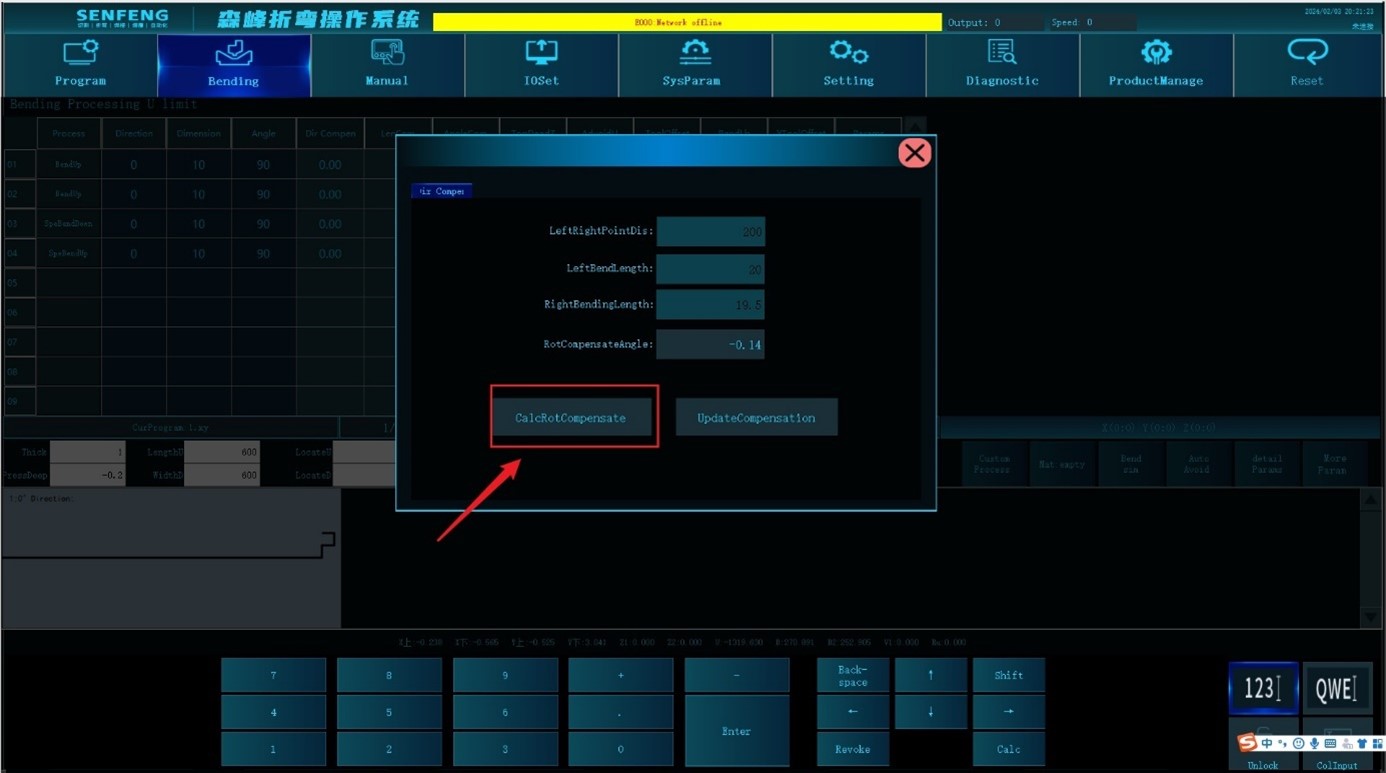Open the SysParam page

tap(694, 65)
